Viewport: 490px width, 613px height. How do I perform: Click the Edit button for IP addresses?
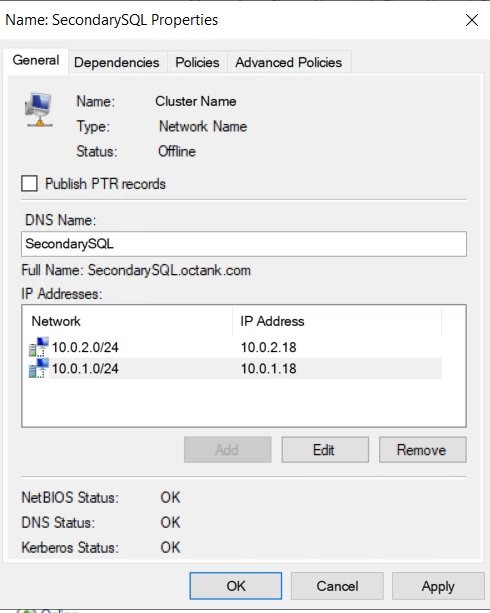pyautogui.click(x=325, y=450)
